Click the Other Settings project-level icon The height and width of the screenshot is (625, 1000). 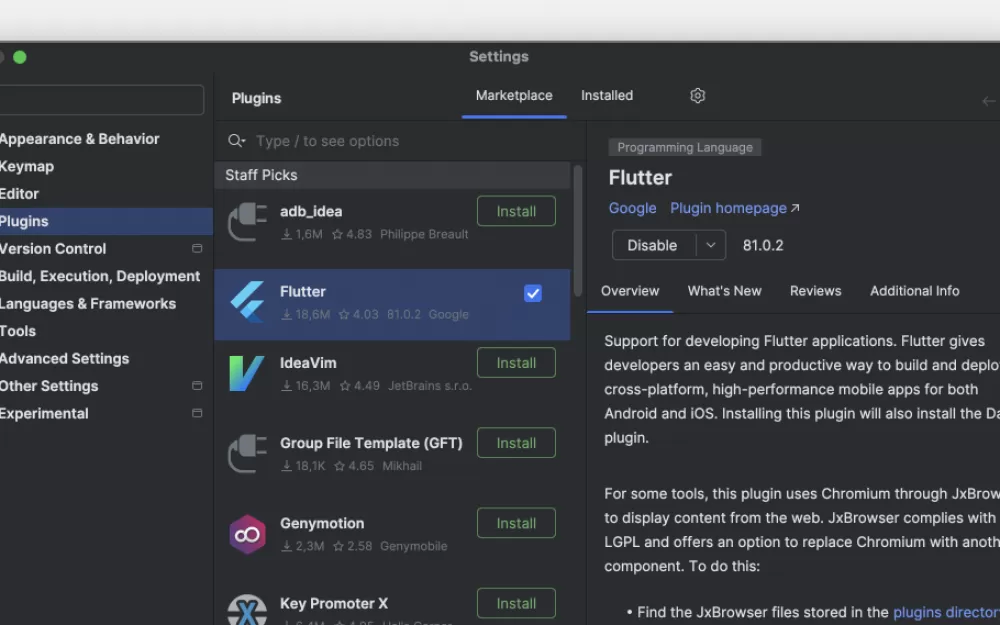[x=197, y=386]
